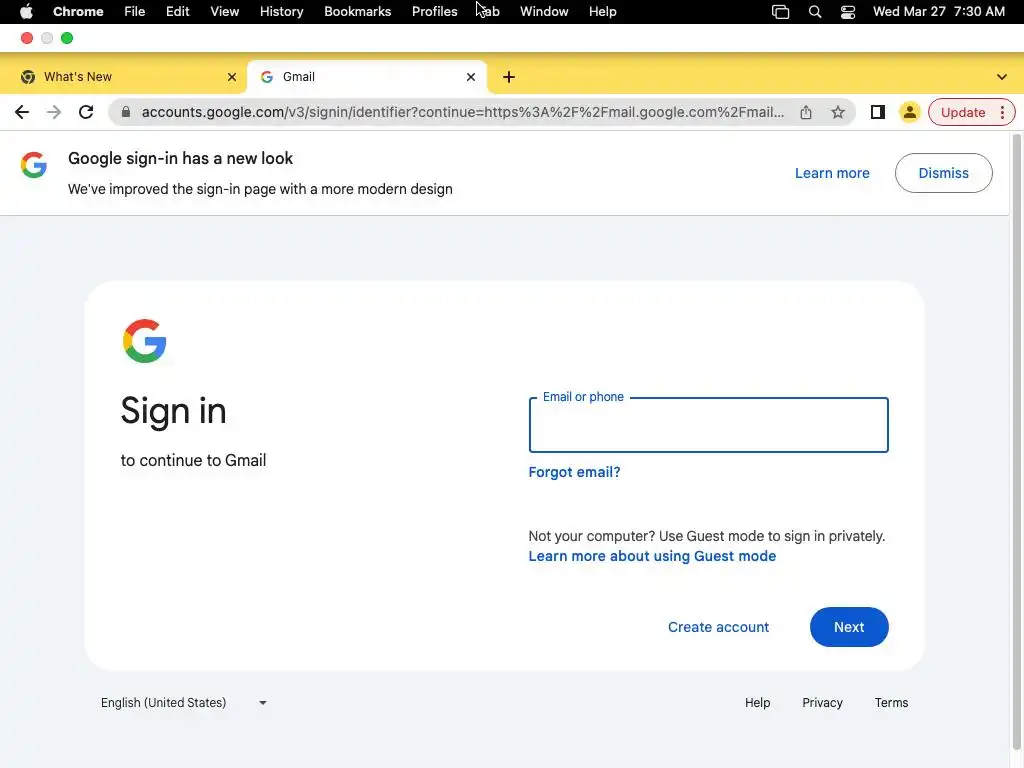The width and height of the screenshot is (1024, 768).
Task: Go forward to next page
Action: pyautogui.click(x=54, y=112)
